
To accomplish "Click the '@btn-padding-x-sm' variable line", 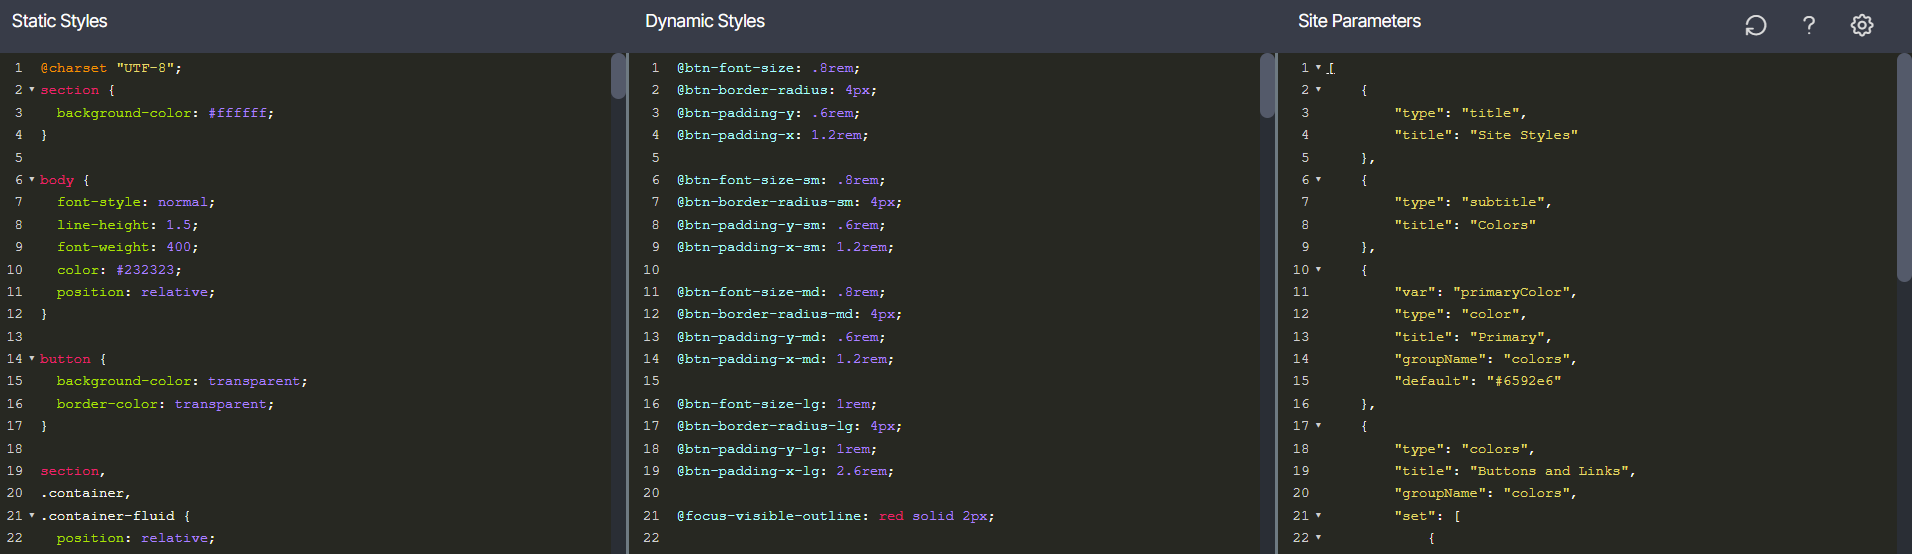I will [x=785, y=247].
